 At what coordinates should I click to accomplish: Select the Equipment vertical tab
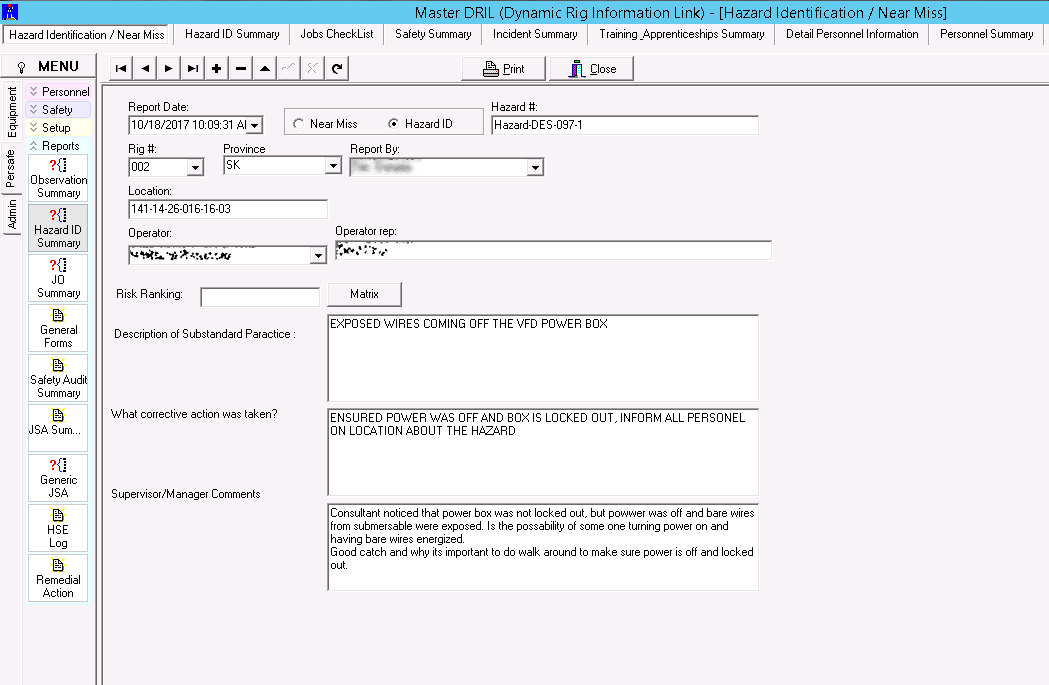point(12,112)
